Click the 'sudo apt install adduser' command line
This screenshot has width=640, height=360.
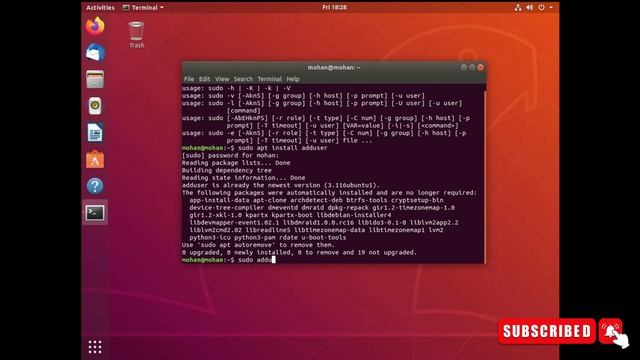[x=254, y=148]
